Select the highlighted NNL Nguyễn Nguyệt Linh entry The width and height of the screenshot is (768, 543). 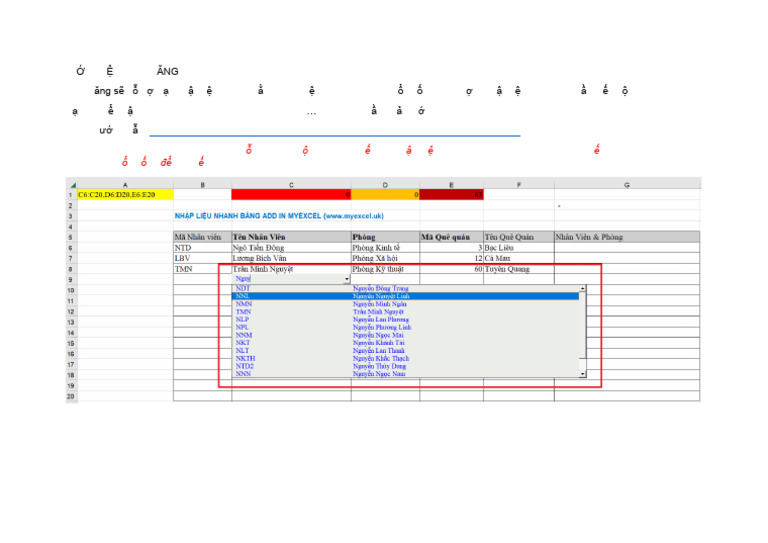pos(406,296)
